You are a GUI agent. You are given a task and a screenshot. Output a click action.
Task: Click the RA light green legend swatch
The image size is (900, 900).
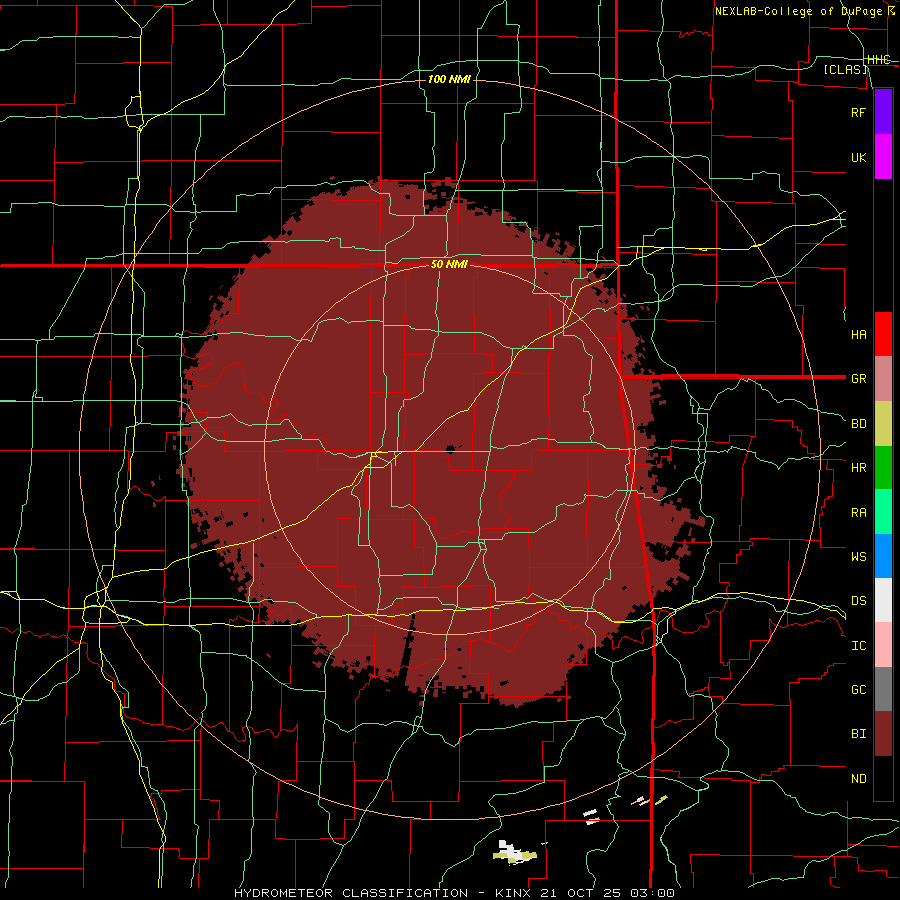pos(883,512)
